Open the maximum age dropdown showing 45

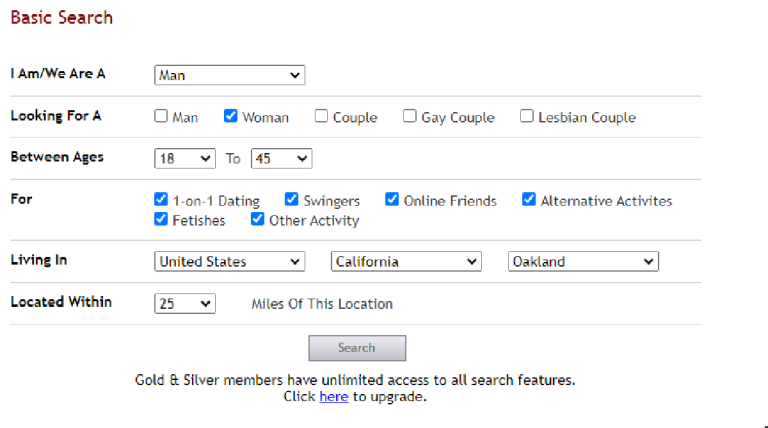282,159
